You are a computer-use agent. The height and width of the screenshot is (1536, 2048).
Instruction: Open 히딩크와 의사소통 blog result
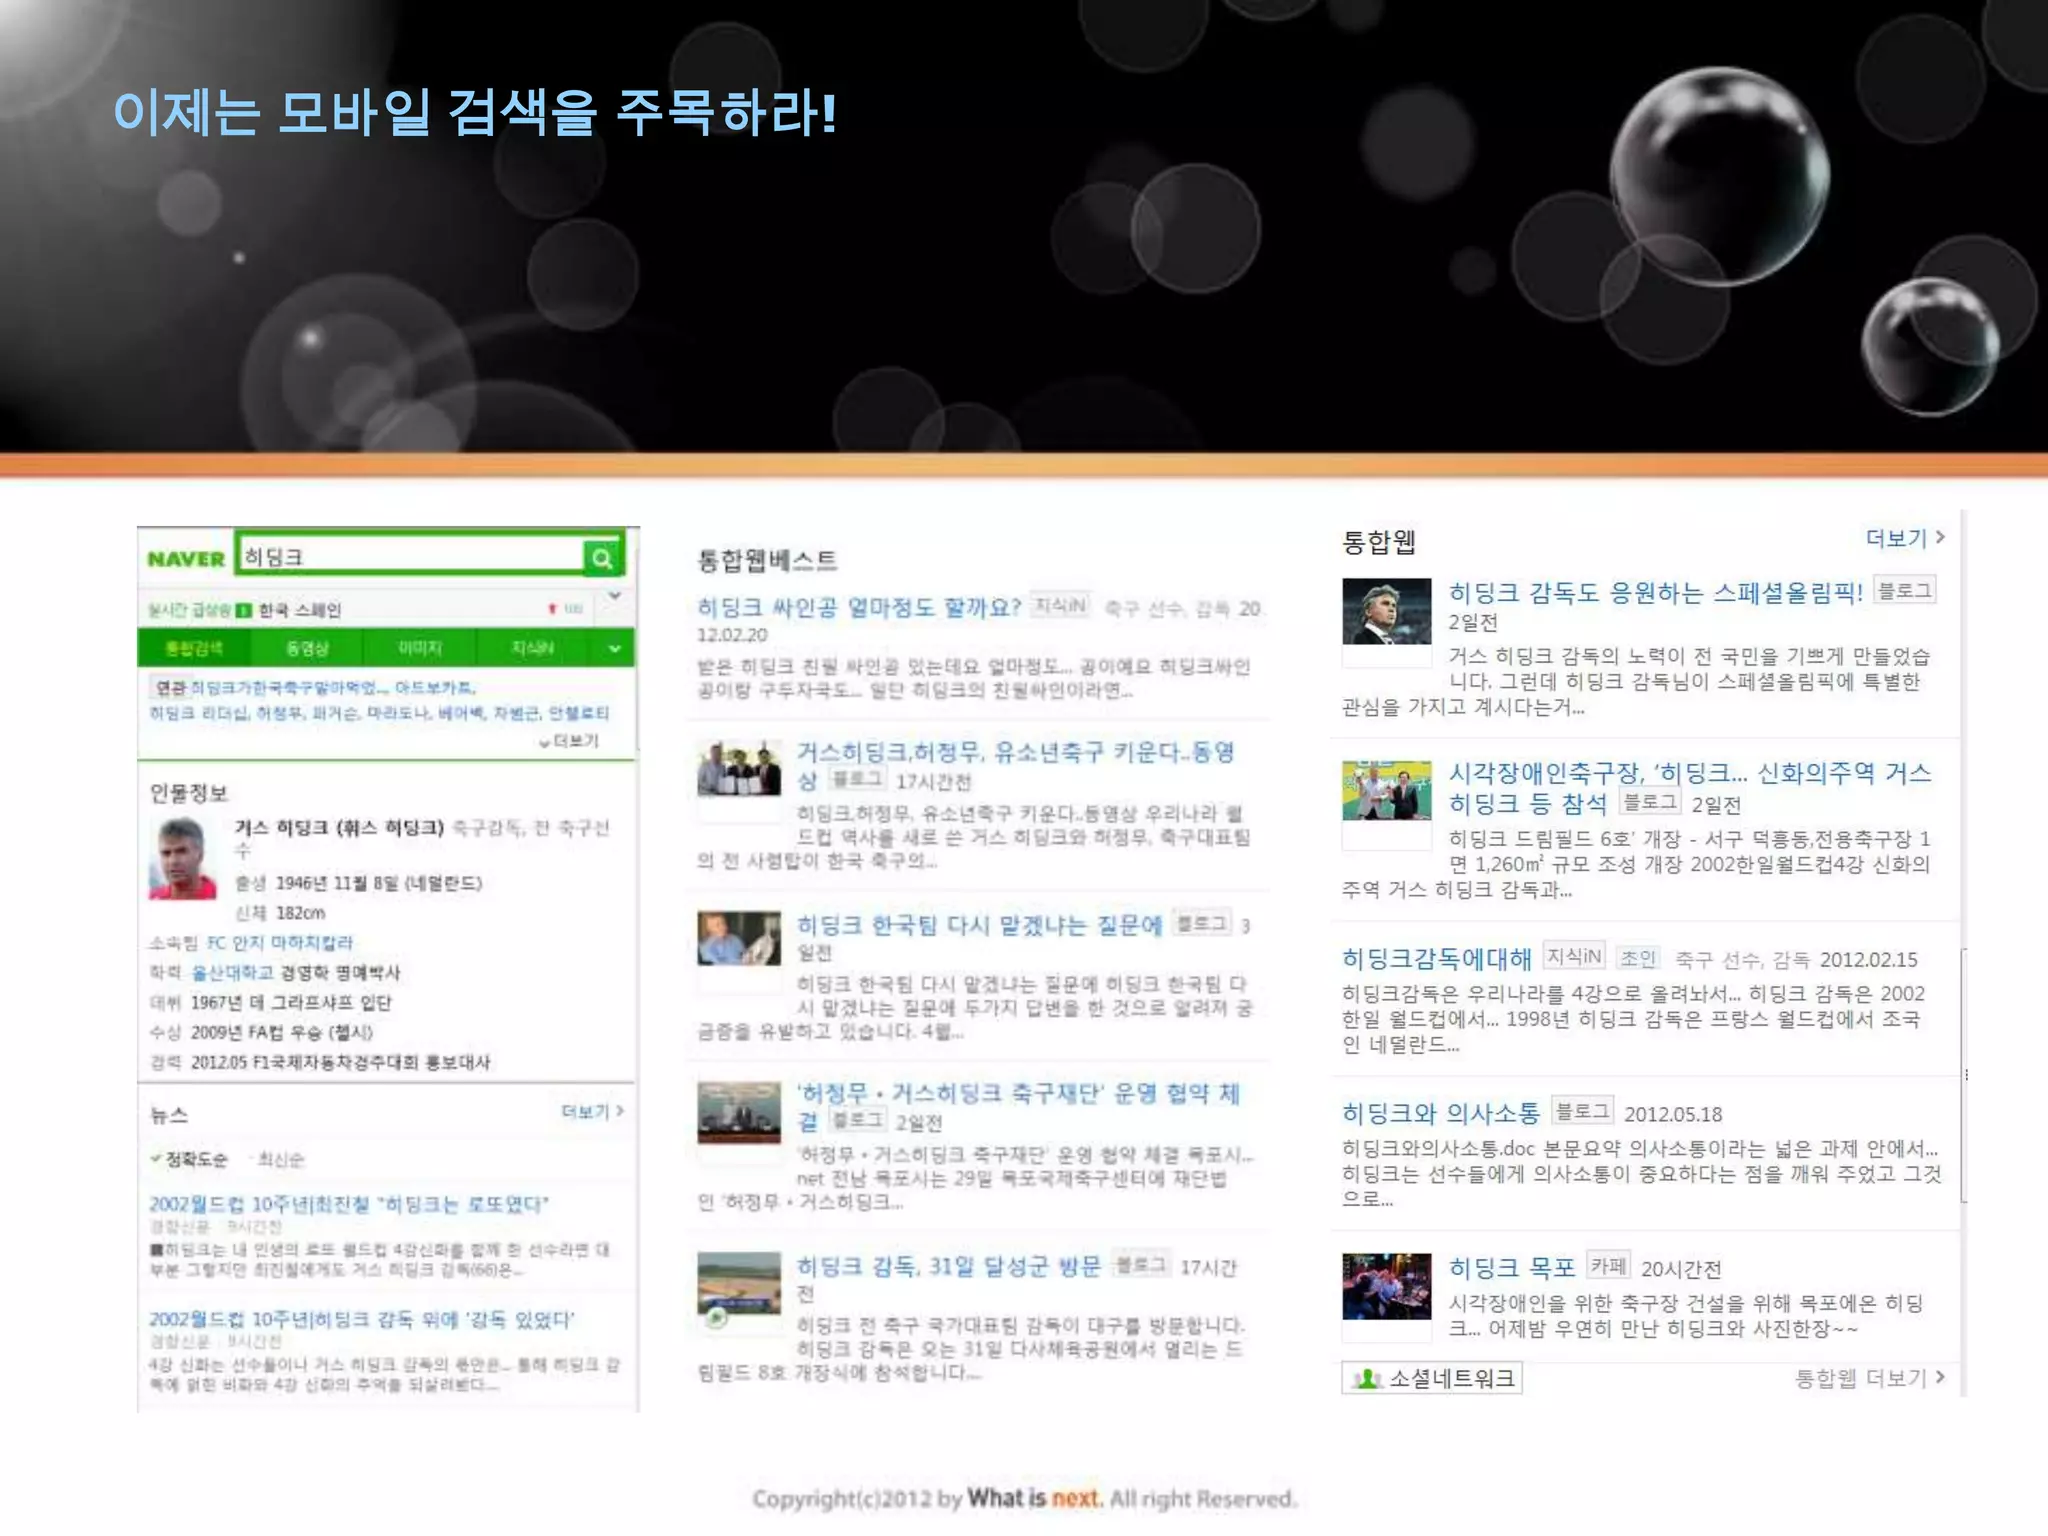[1440, 1113]
